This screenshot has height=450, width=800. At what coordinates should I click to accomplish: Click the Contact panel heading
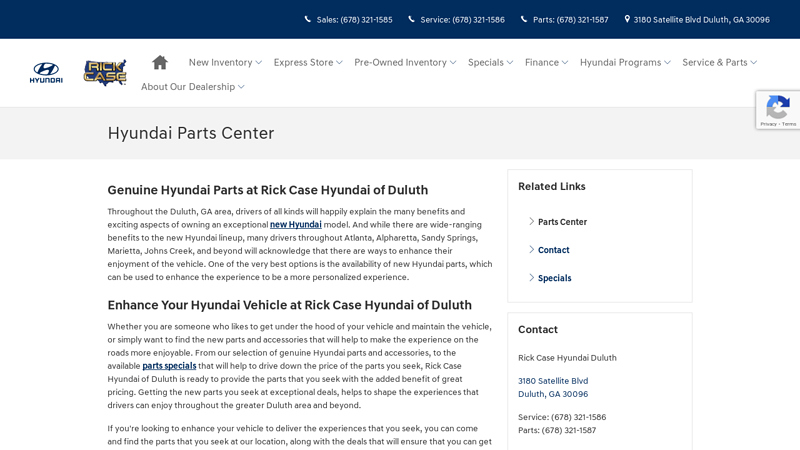(x=538, y=330)
